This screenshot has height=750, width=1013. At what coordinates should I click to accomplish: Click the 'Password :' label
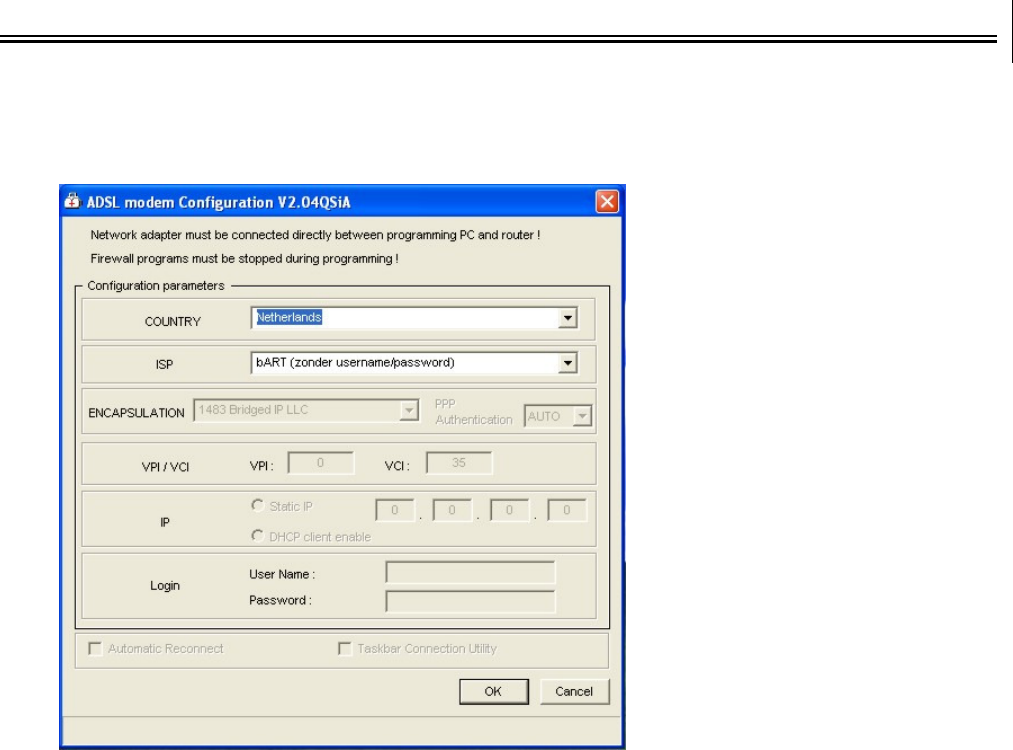[x=280, y=600]
